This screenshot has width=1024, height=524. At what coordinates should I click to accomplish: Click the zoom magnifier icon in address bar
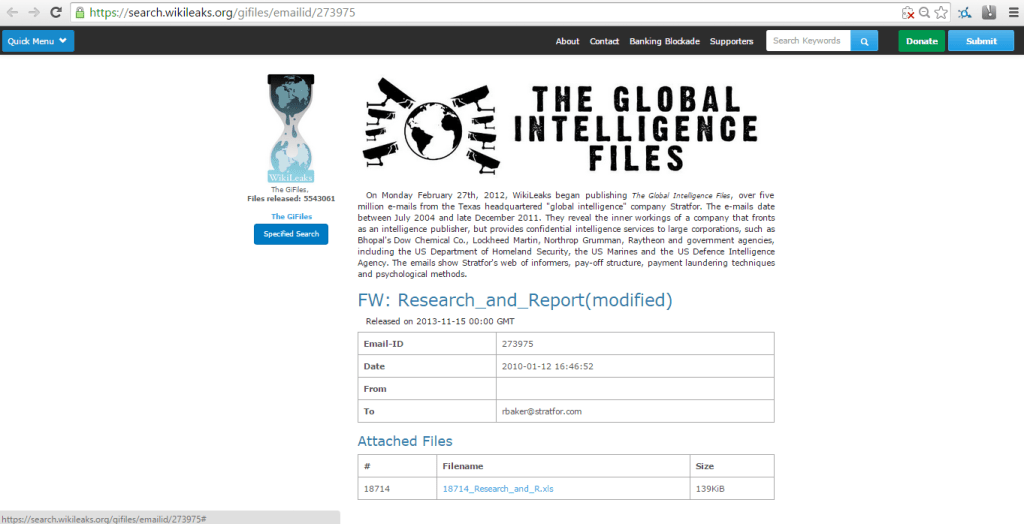pyautogui.click(x=925, y=13)
